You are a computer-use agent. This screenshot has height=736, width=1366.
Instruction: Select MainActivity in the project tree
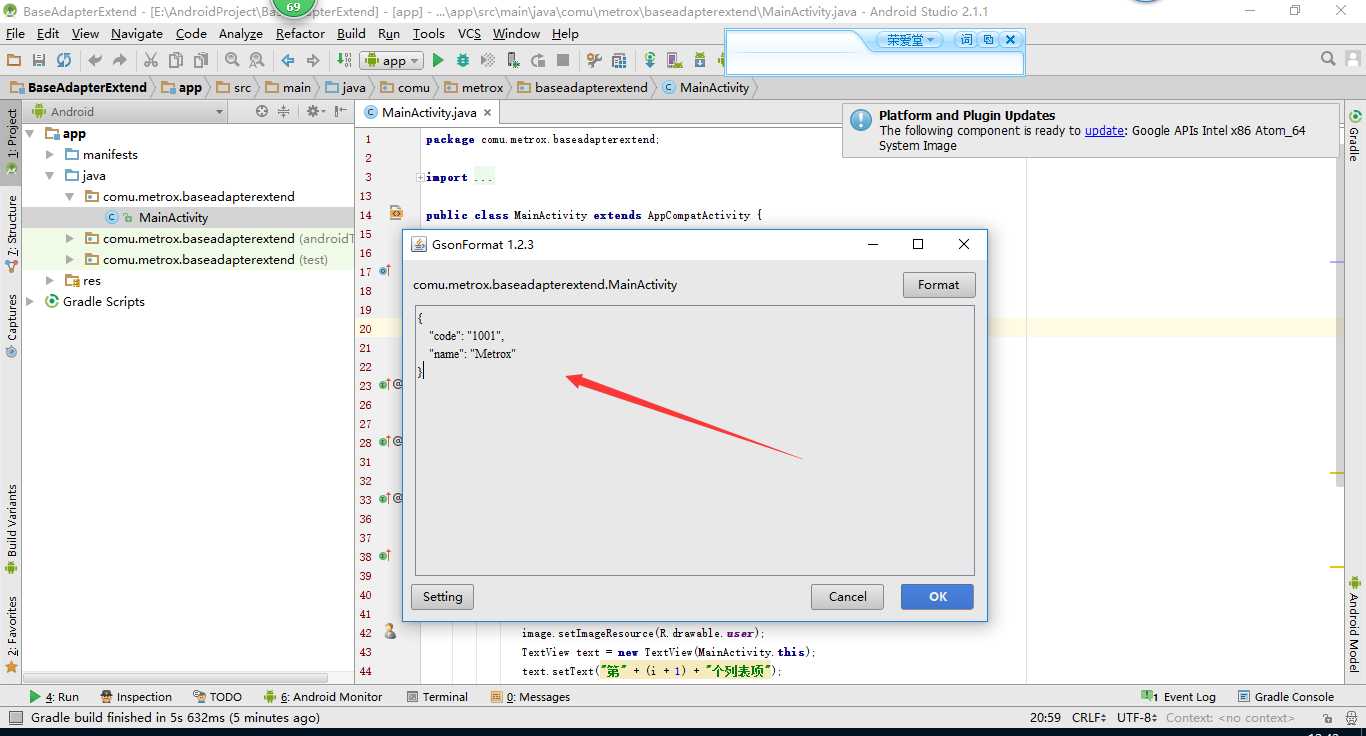pos(173,217)
